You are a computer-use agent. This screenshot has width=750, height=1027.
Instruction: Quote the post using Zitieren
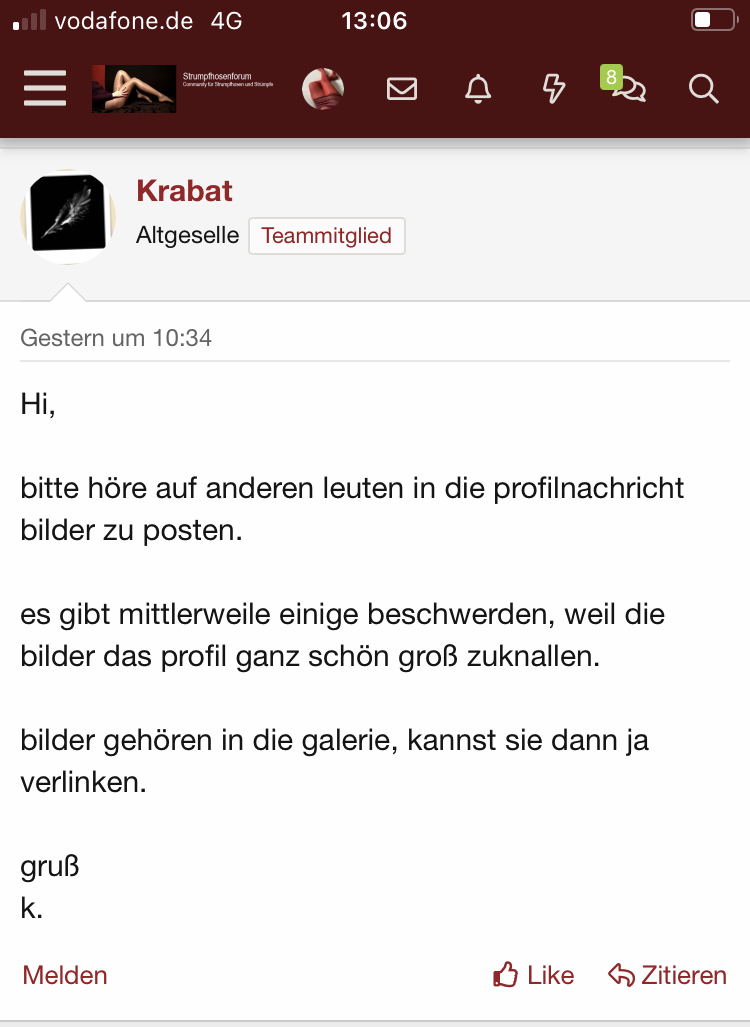667,975
